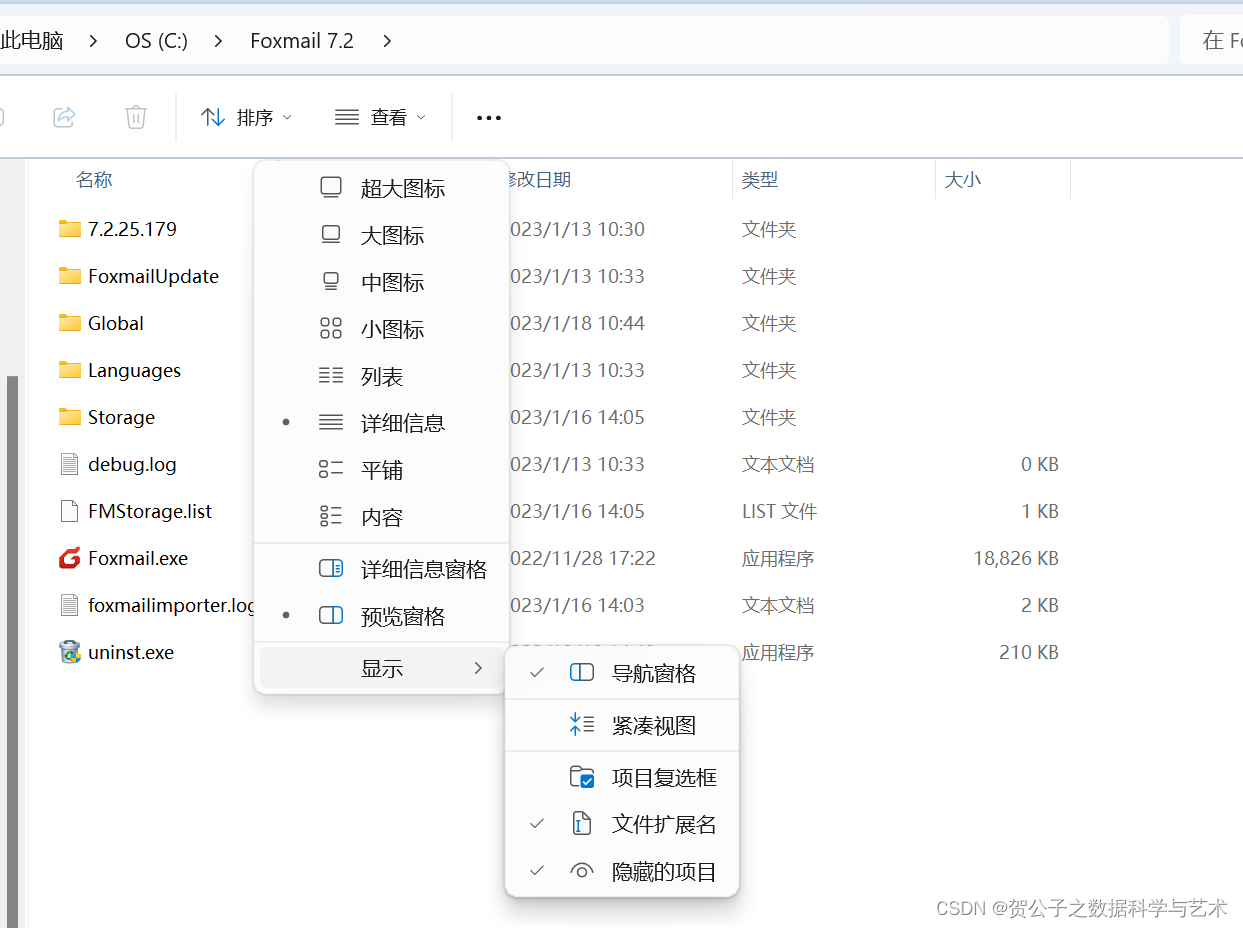The image size is (1243, 928).
Task: Toggle 文件扩展名 file name extensions
Action: 622,824
